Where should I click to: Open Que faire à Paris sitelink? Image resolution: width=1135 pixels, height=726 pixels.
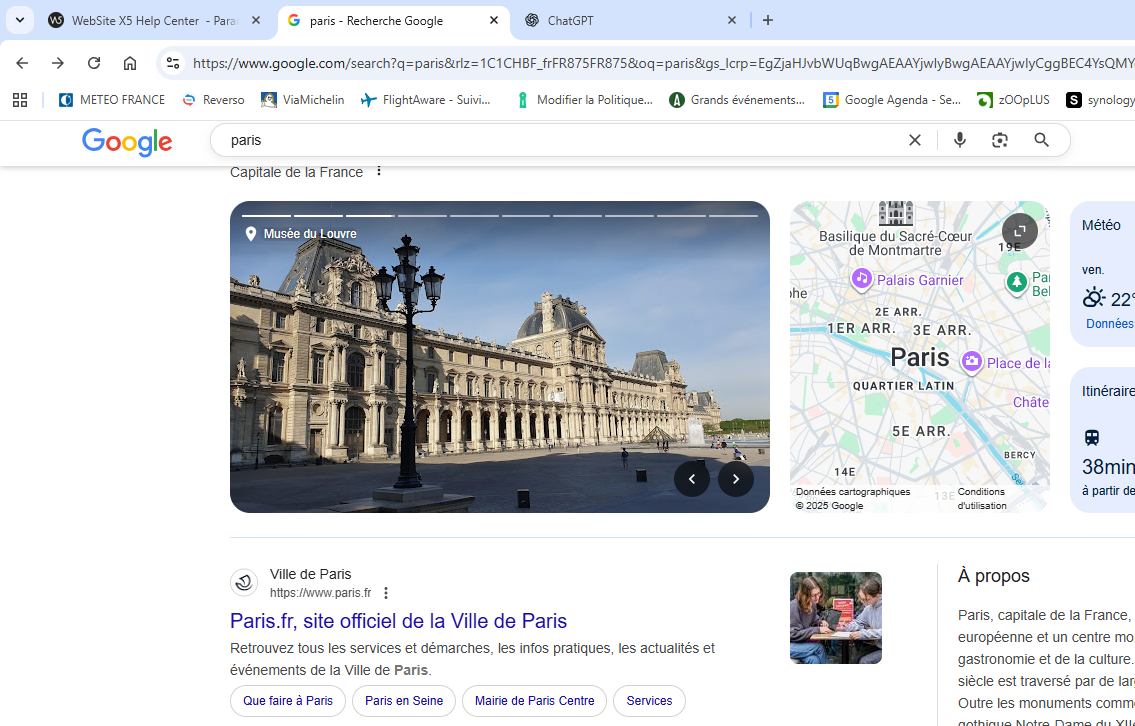[288, 701]
